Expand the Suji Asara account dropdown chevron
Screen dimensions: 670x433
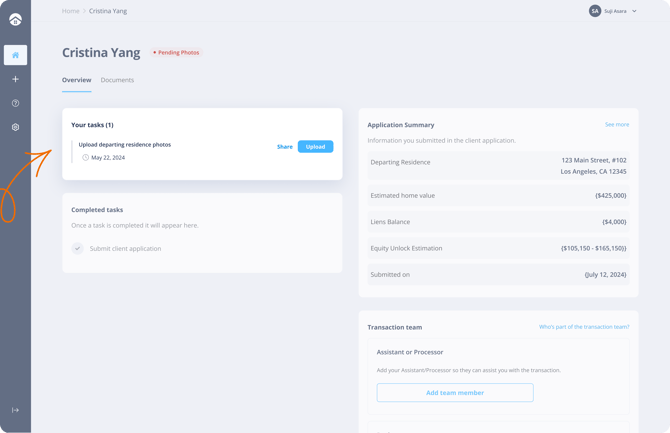[634, 11]
